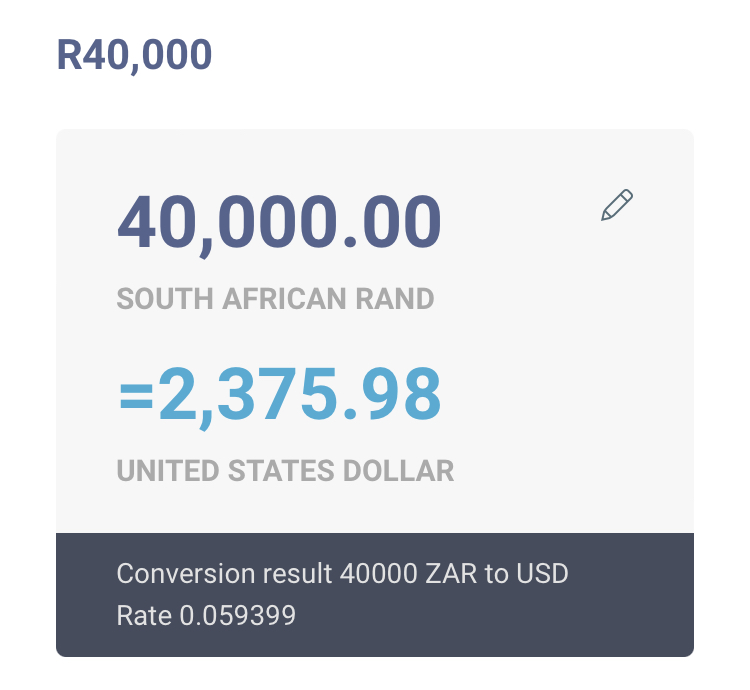This screenshot has height=690, width=750.
Task: Click the R40,000 page heading
Action: (x=134, y=55)
